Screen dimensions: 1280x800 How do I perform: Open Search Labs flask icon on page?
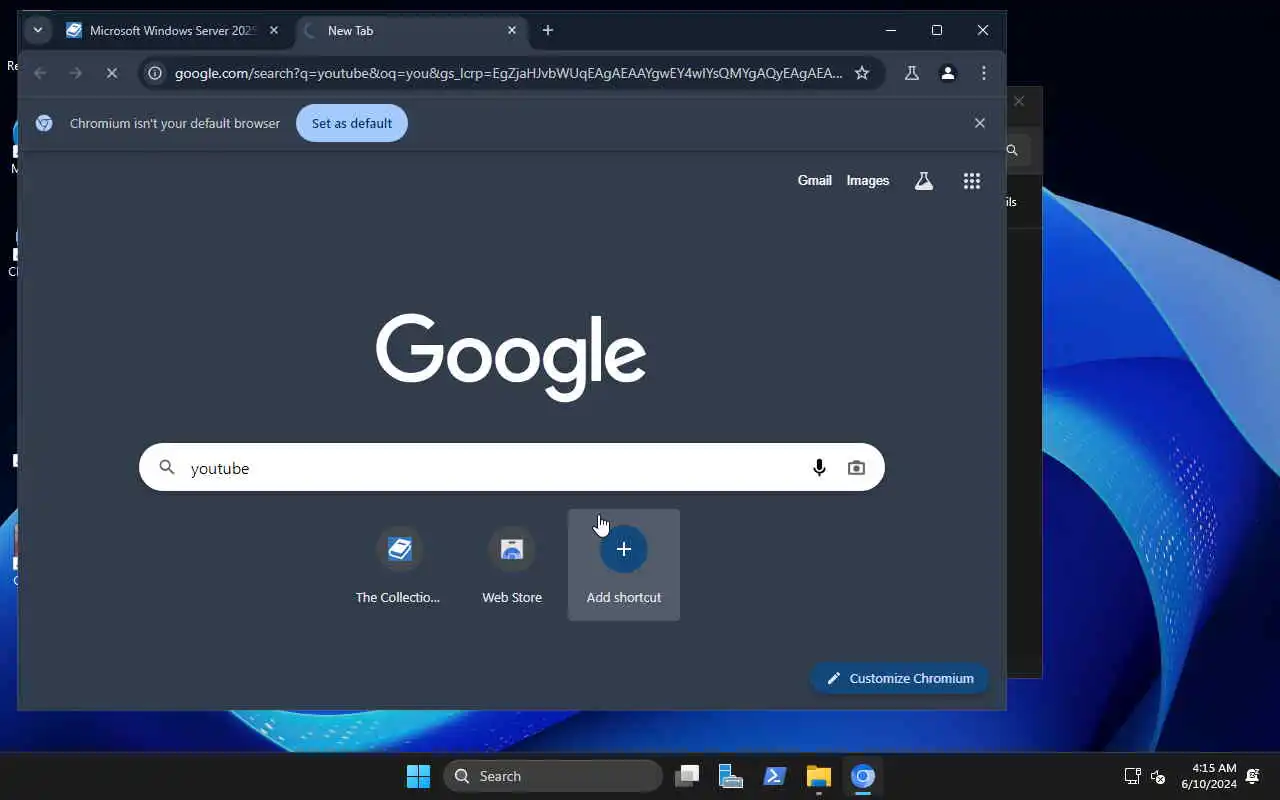point(923,181)
